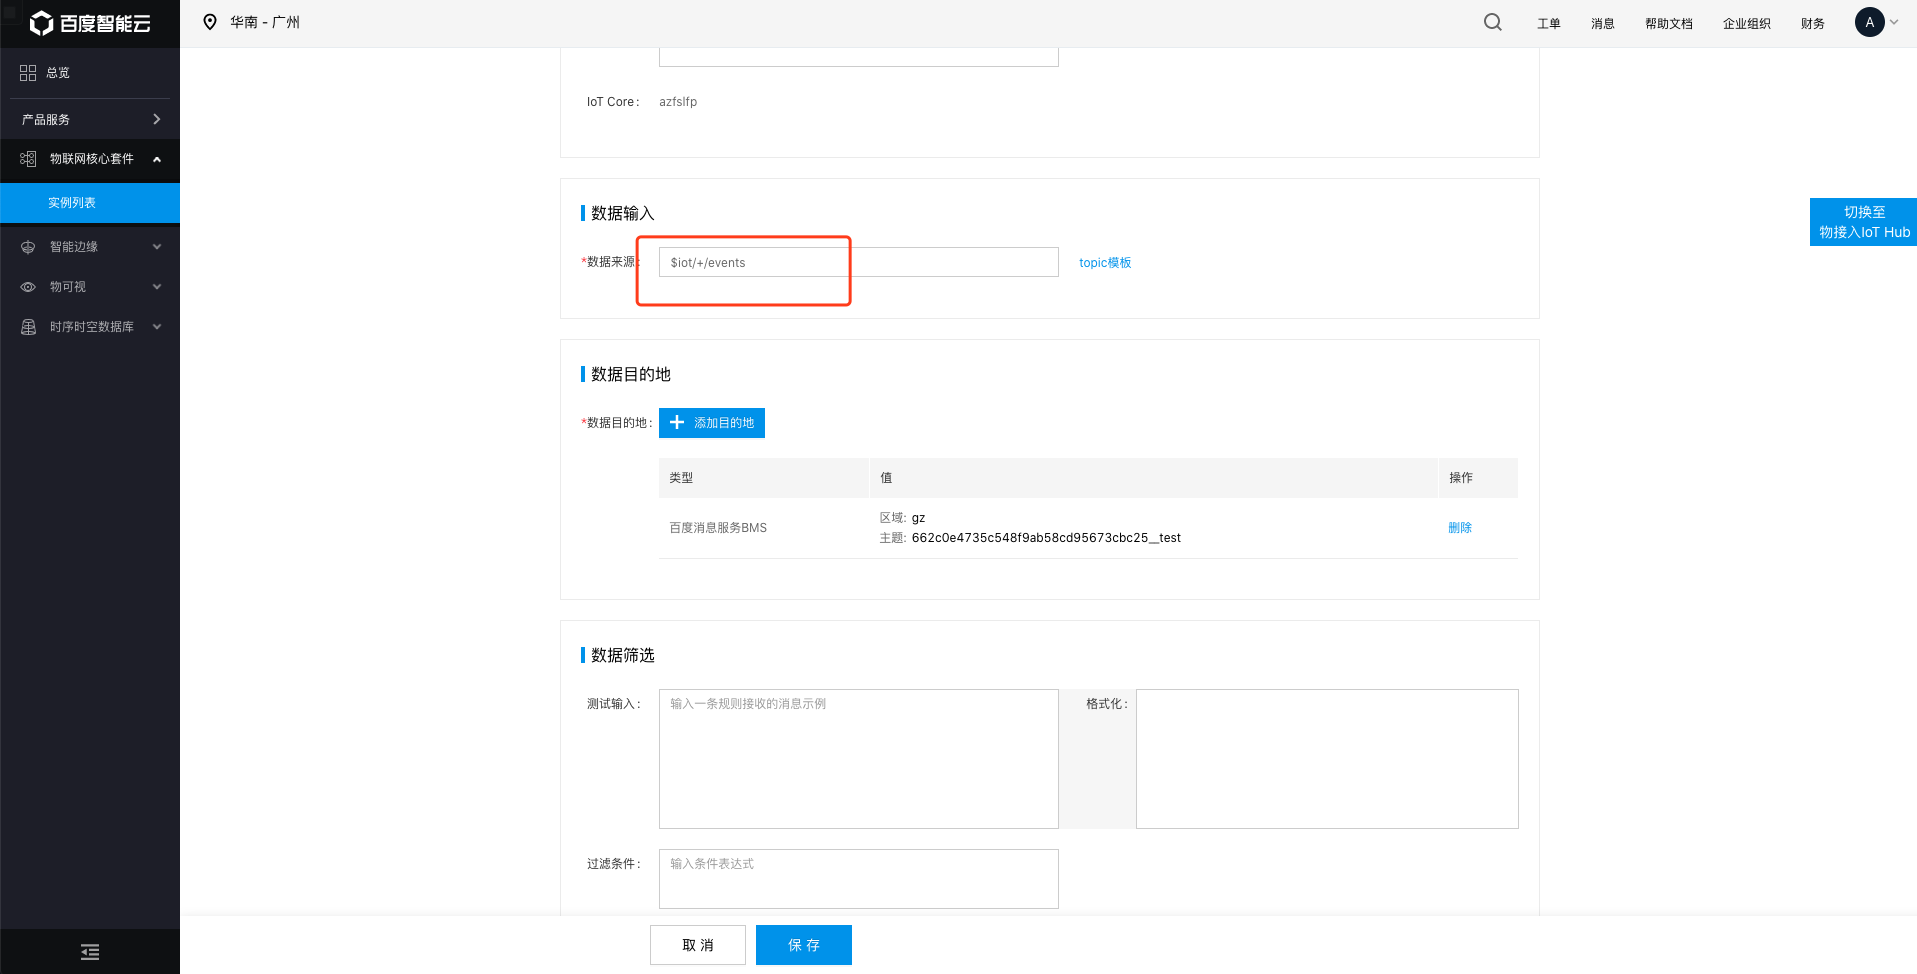Image resolution: width=1917 pixels, height=974 pixels.
Task: Select 实例列表 in the sidebar
Action: 90,203
